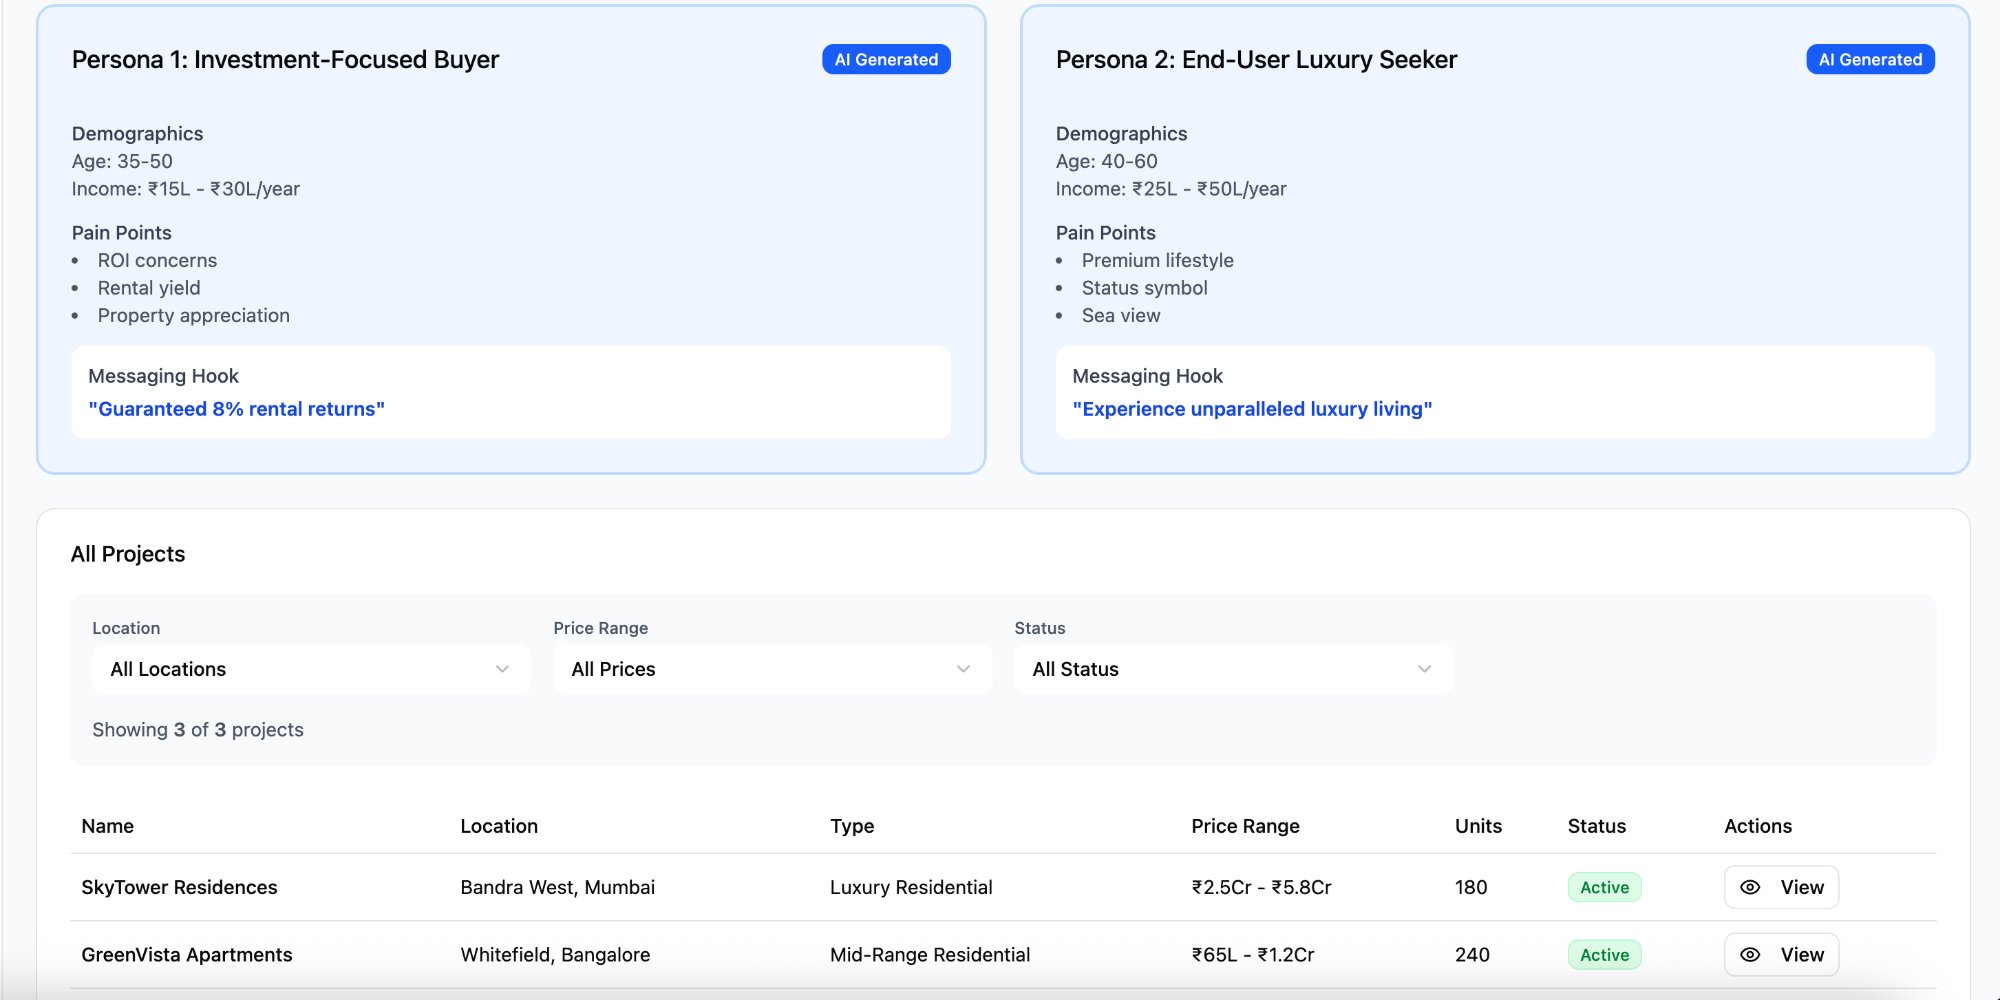Click Rental yield pain point
The width and height of the screenshot is (2000, 1000).
click(x=149, y=288)
